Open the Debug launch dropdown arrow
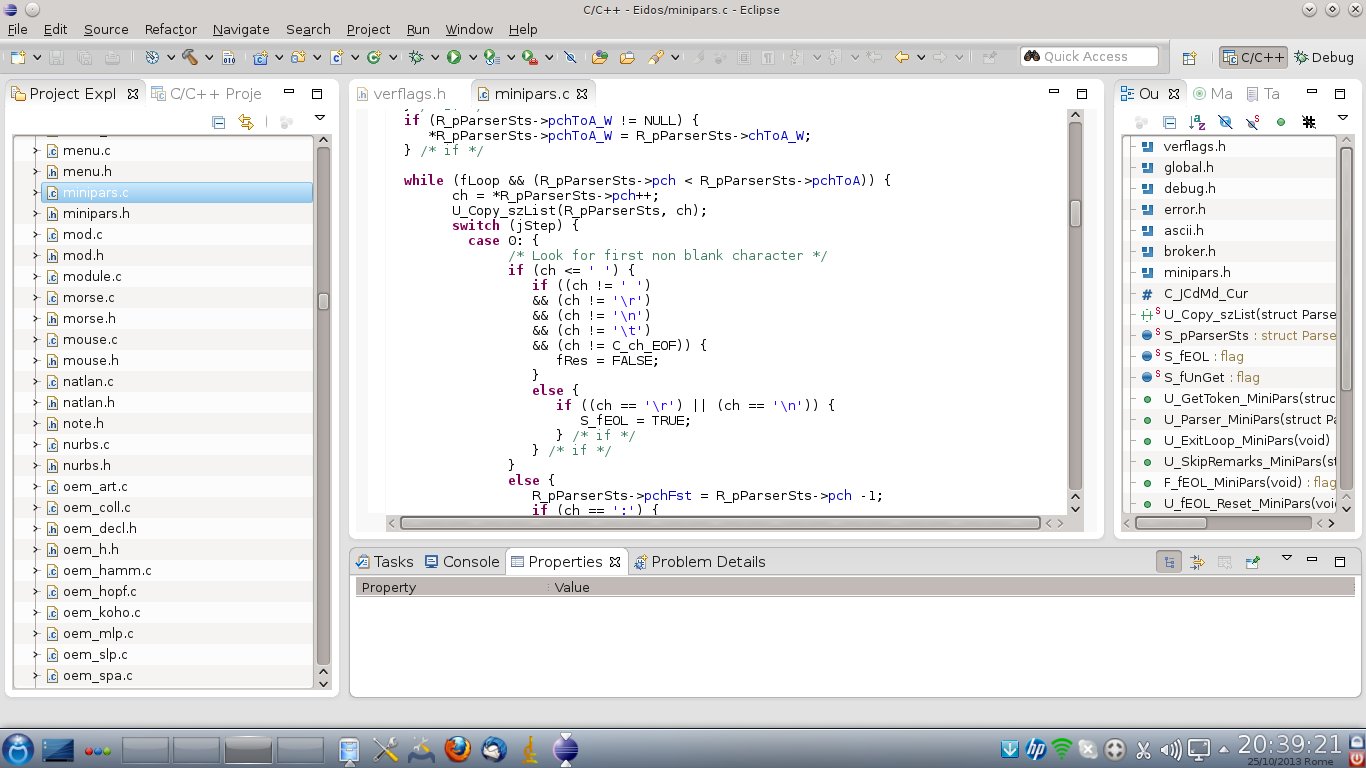This screenshot has width=1366, height=768. [x=435, y=57]
